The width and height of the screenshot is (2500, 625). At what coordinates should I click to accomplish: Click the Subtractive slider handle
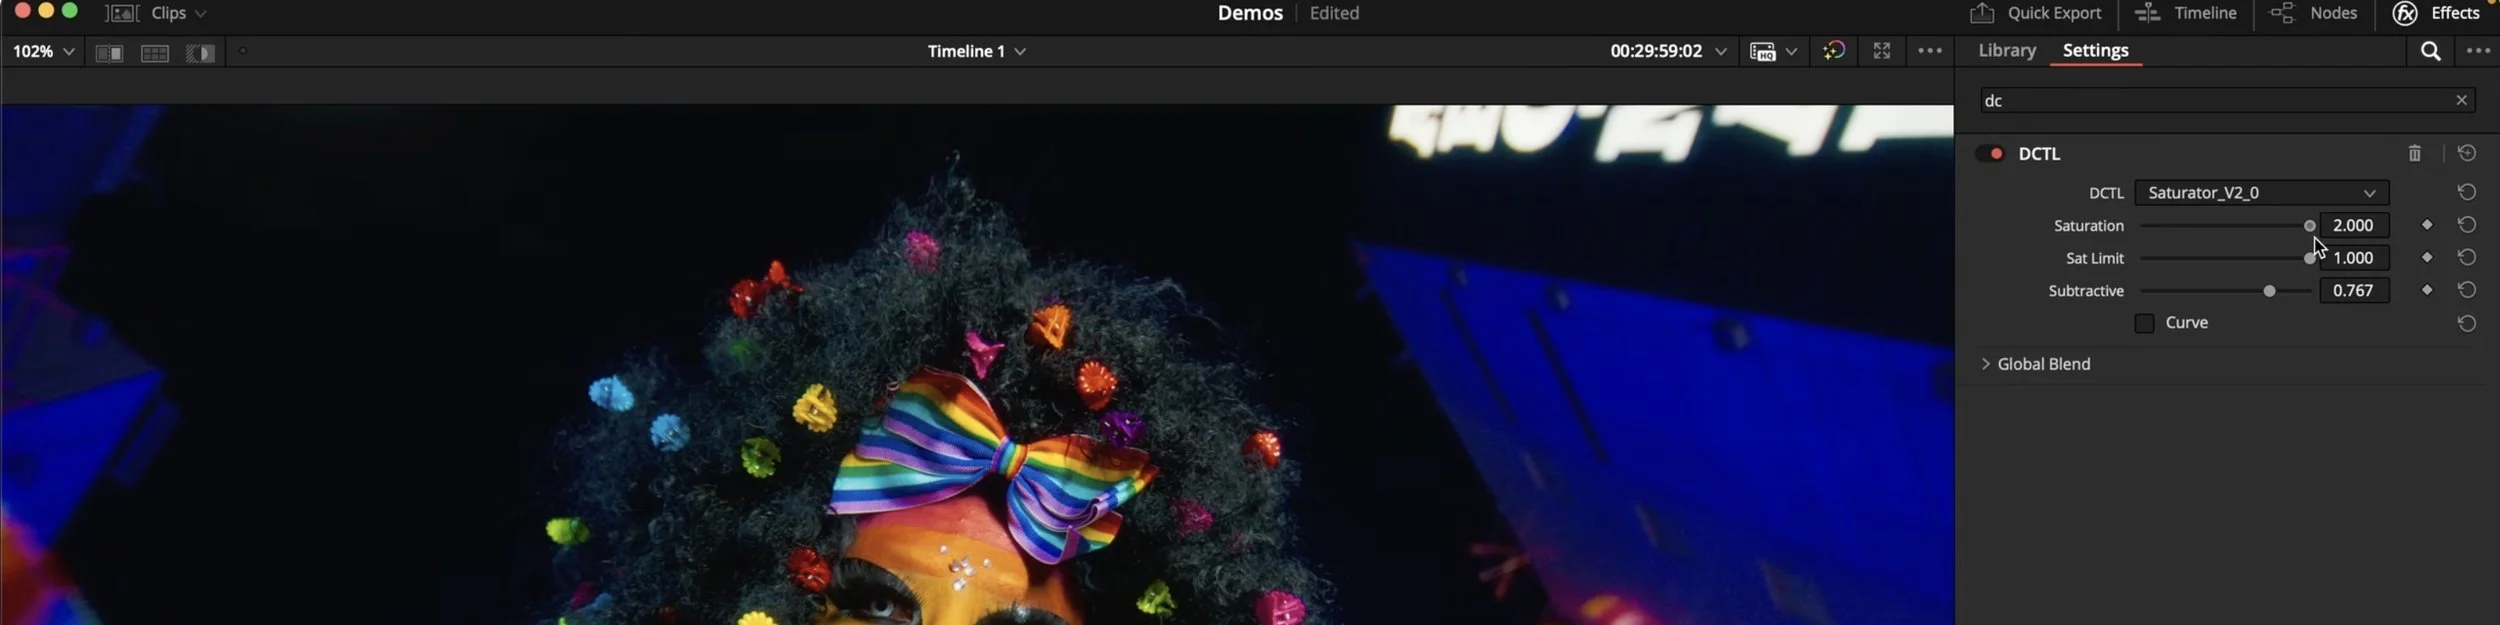click(2269, 291)
